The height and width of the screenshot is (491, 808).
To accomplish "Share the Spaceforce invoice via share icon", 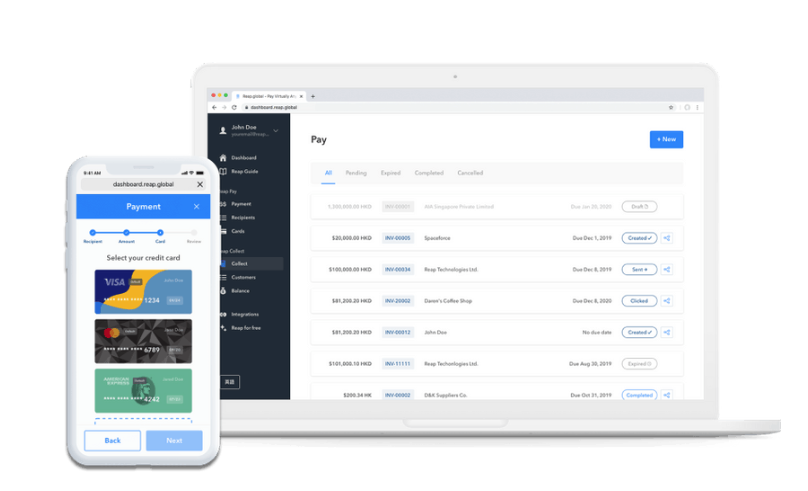I will tap(667, 238).
